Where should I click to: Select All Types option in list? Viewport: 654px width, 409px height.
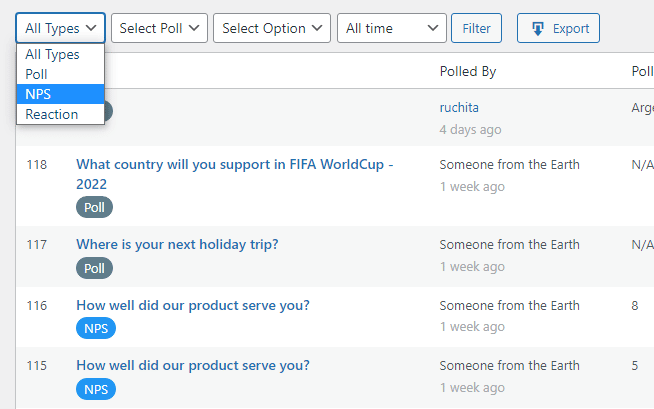click(x=60, y=54)
